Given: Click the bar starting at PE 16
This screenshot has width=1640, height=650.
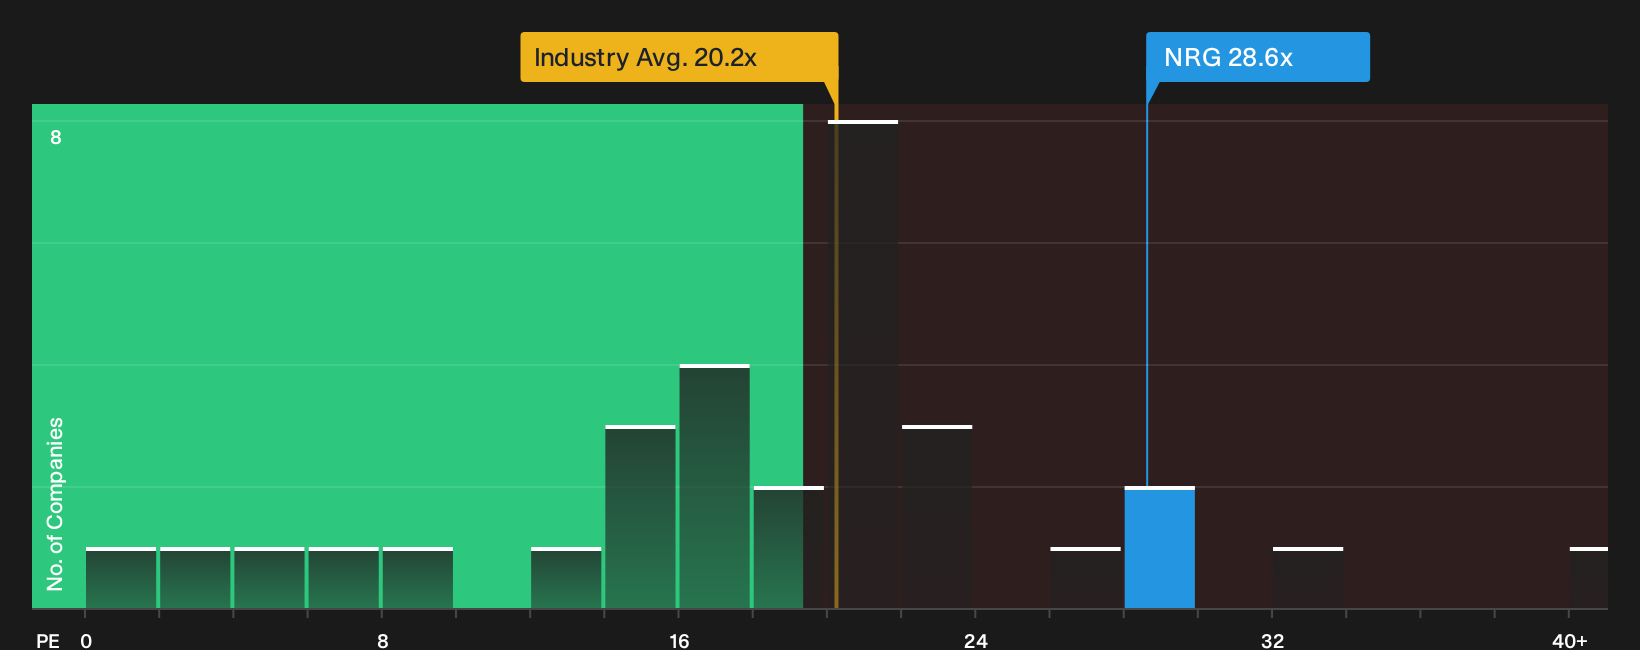Looking at the screenshot, I should pyautogui.click(x=714, y=487).
